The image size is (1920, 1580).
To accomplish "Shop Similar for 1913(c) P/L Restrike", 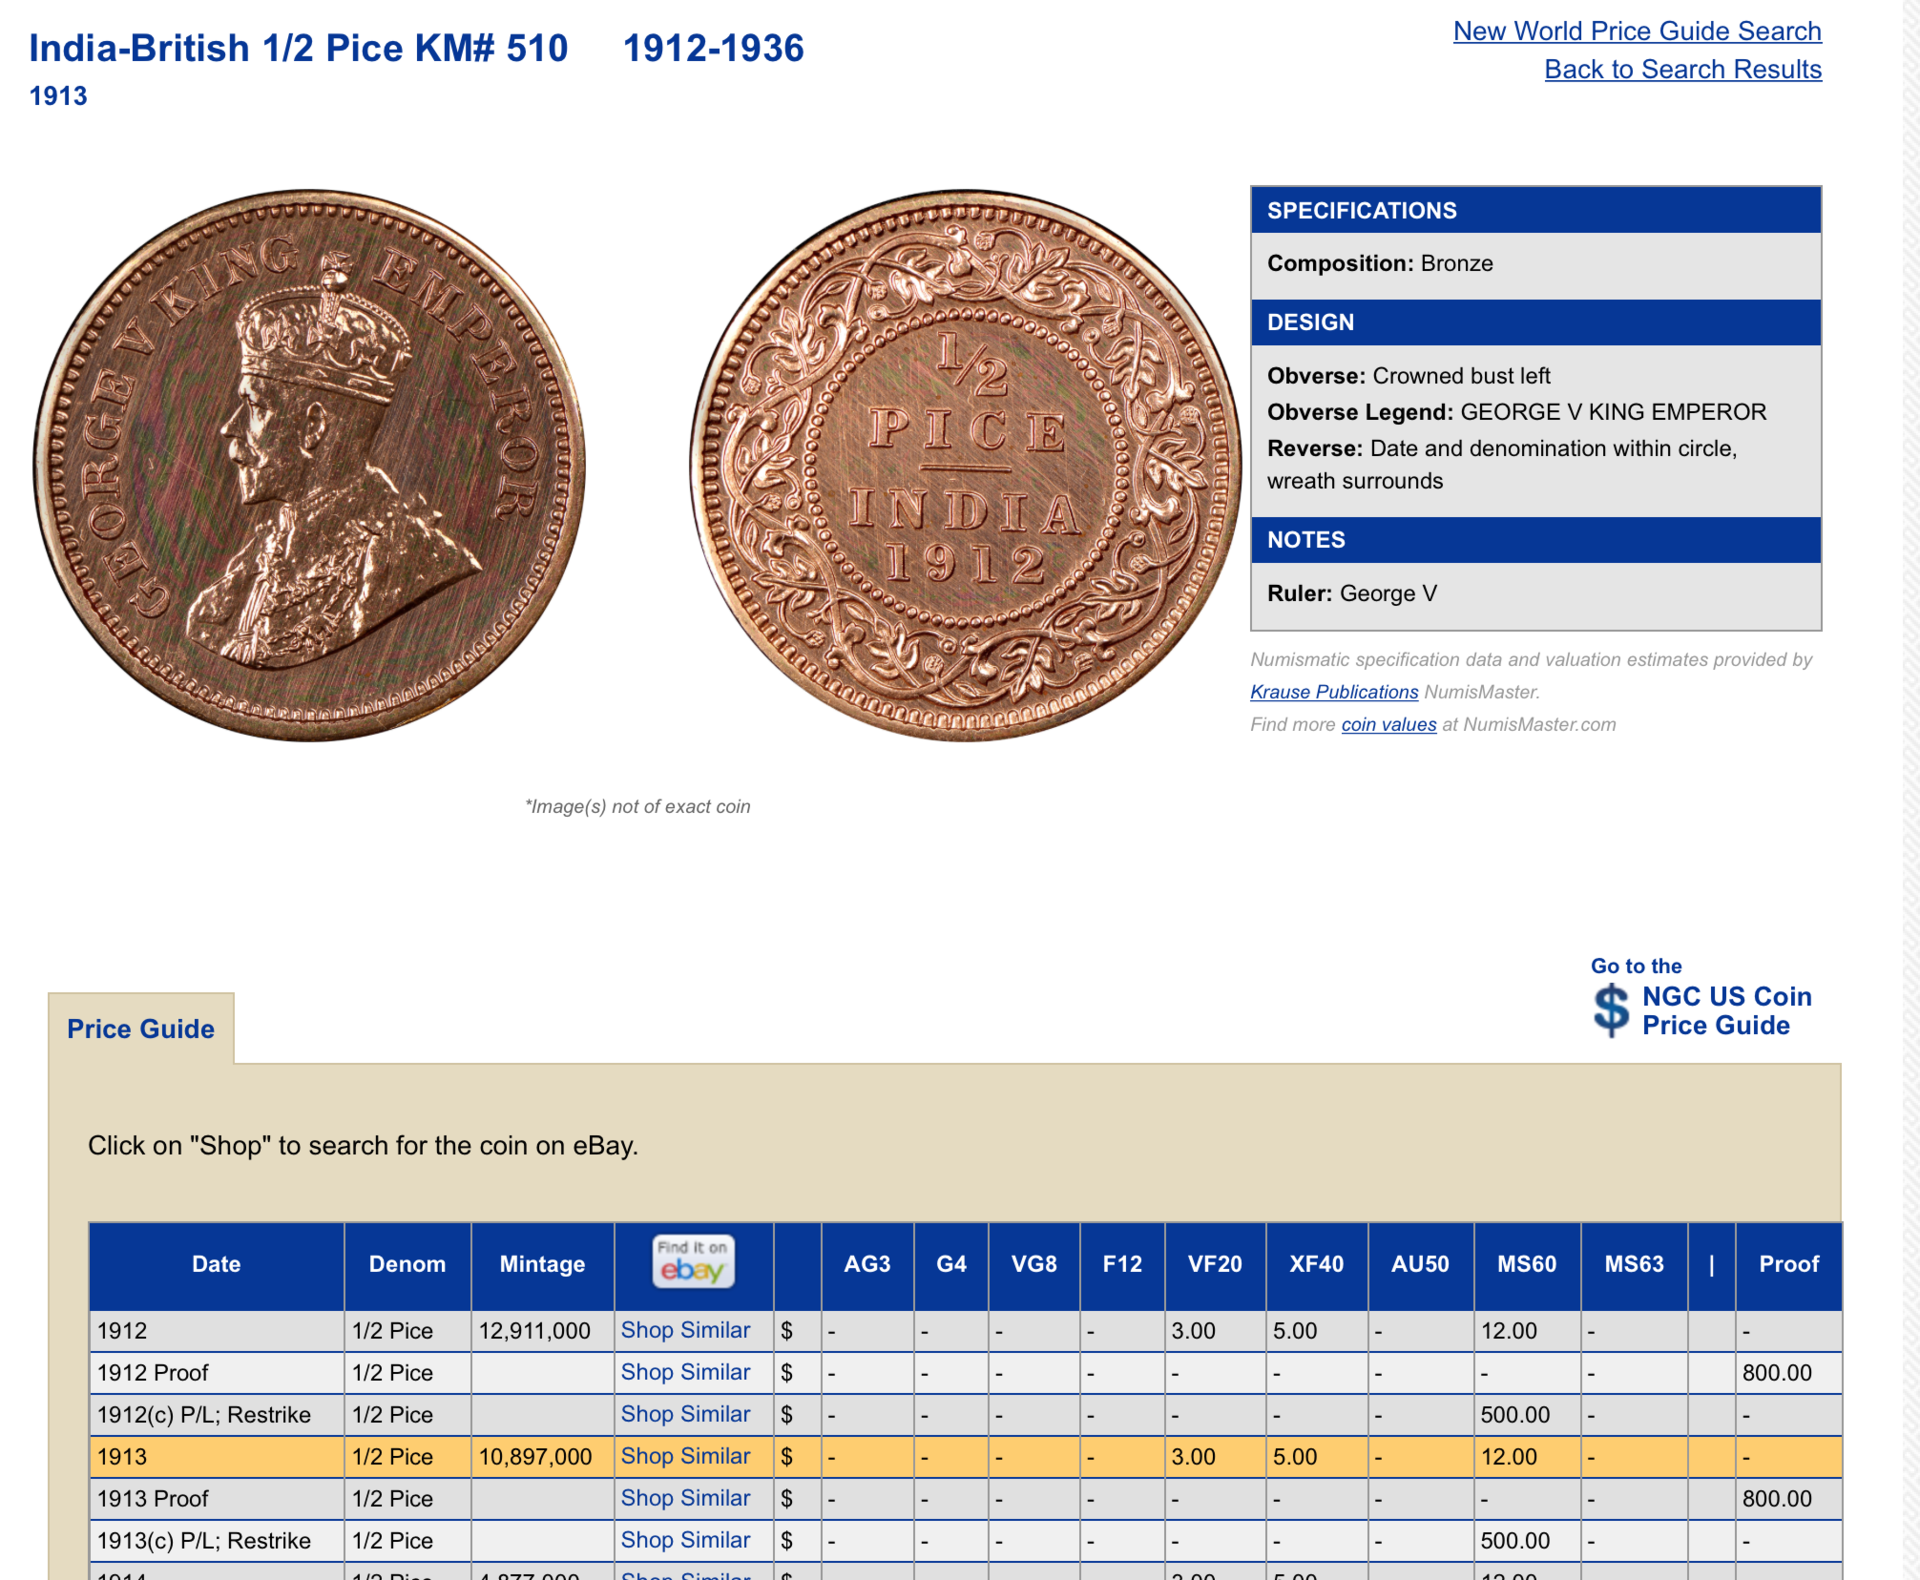I will point(685,1540).
